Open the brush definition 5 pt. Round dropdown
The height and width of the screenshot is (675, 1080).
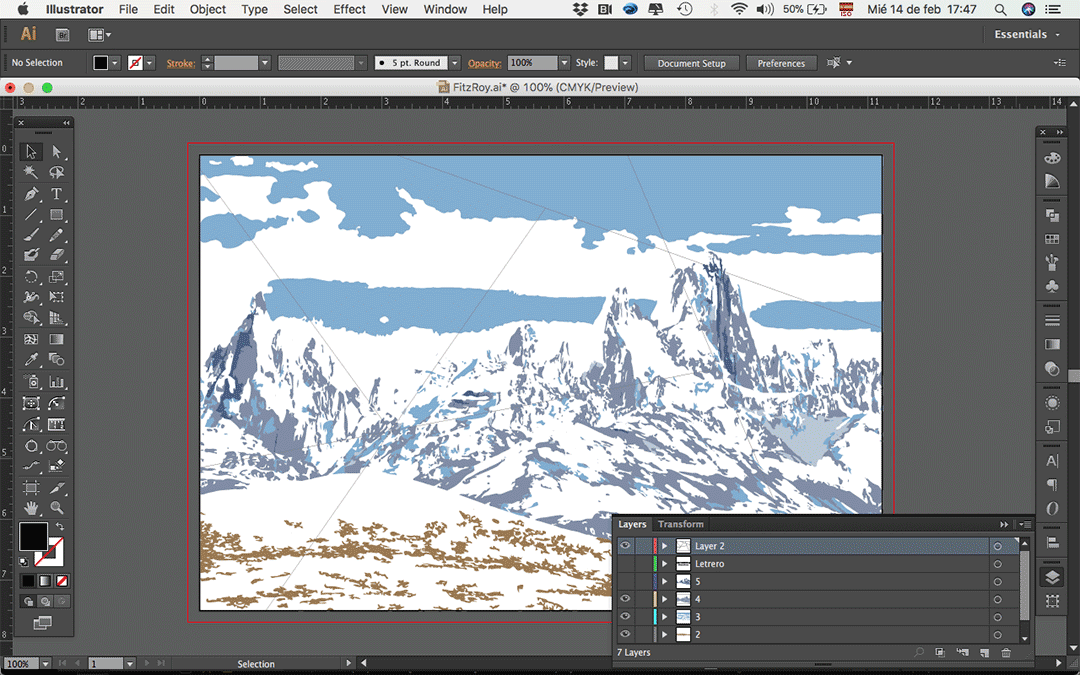[454, 63]
